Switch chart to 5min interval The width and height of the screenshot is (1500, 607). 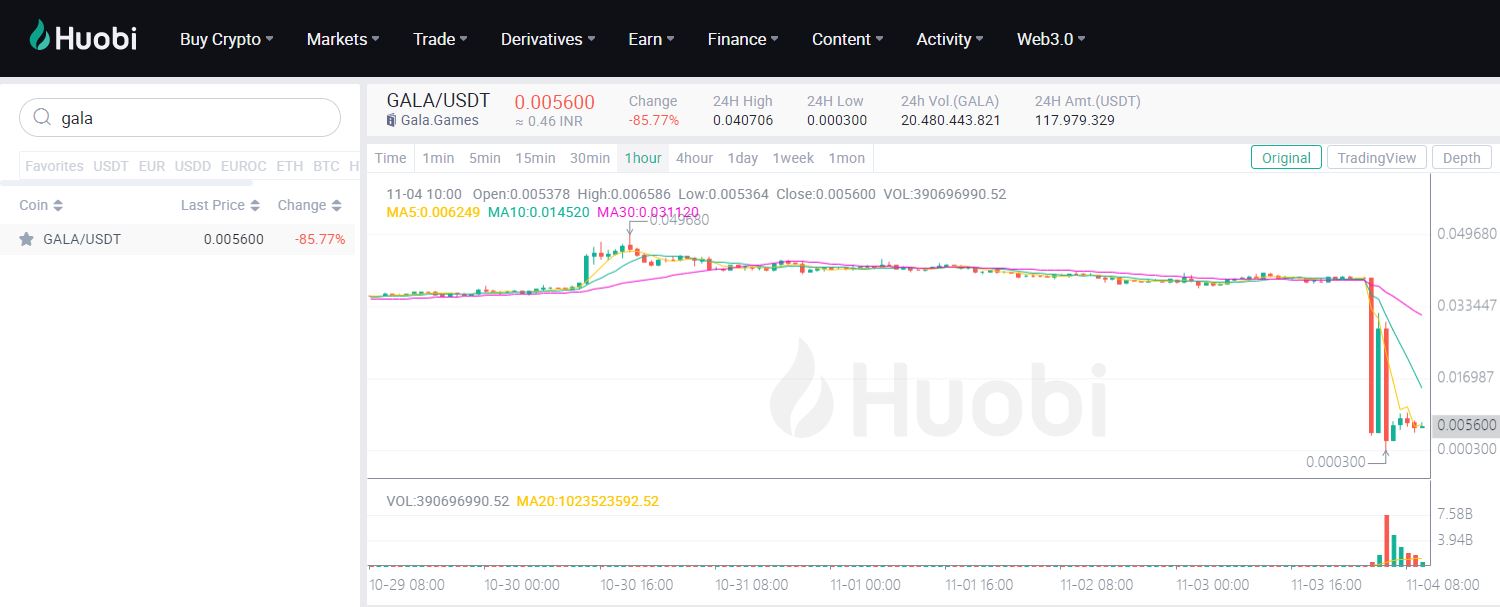[485, 158]
